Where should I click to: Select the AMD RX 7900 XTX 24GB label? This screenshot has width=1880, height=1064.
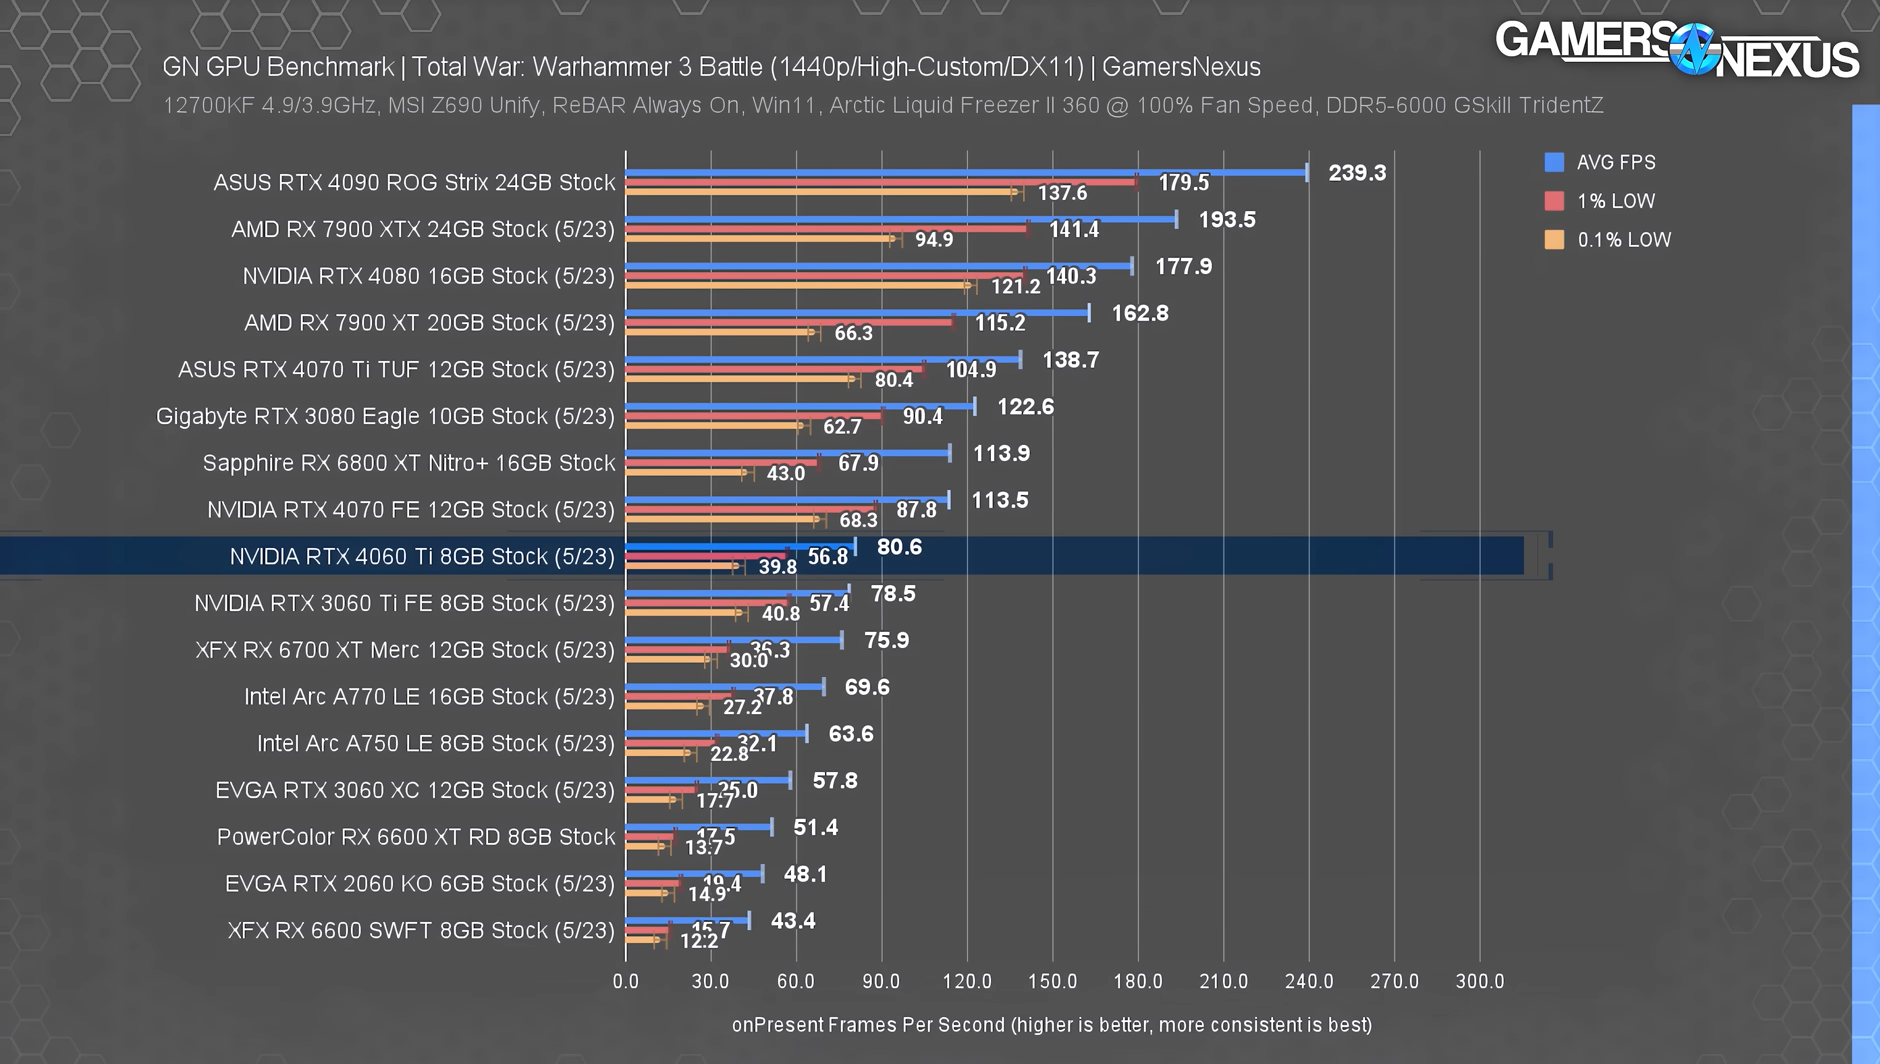click(423, 230)
